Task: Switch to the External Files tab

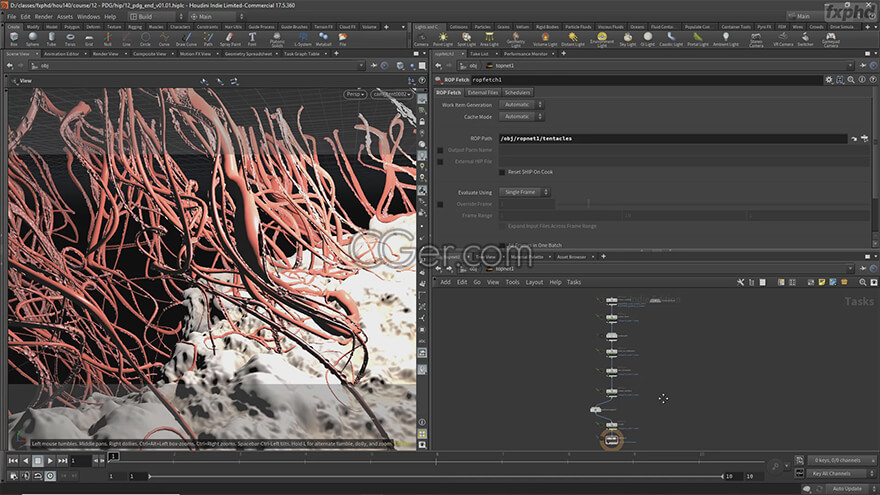Action: tap(483, 92)
